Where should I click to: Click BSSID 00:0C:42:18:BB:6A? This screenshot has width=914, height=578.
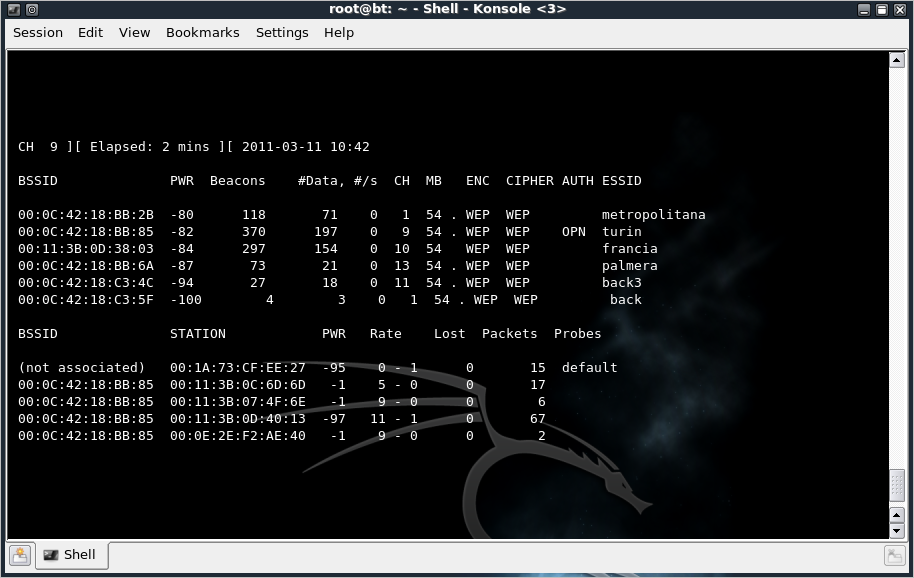click(86, 266)
